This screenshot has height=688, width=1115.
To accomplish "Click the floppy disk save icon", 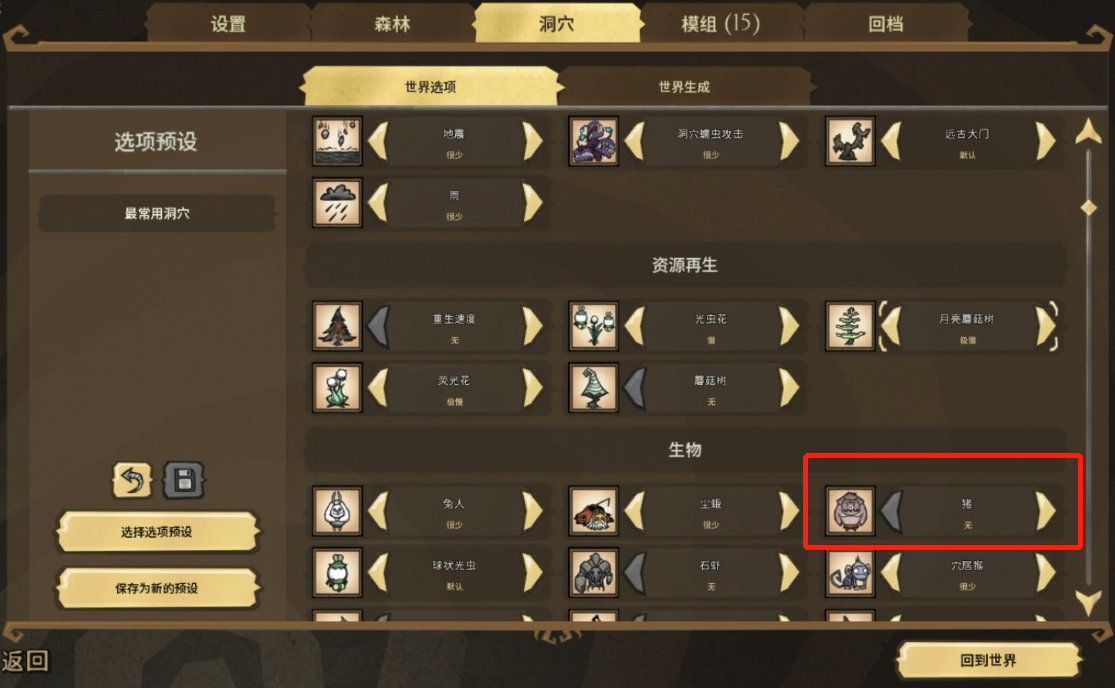I will pos(184,480).
